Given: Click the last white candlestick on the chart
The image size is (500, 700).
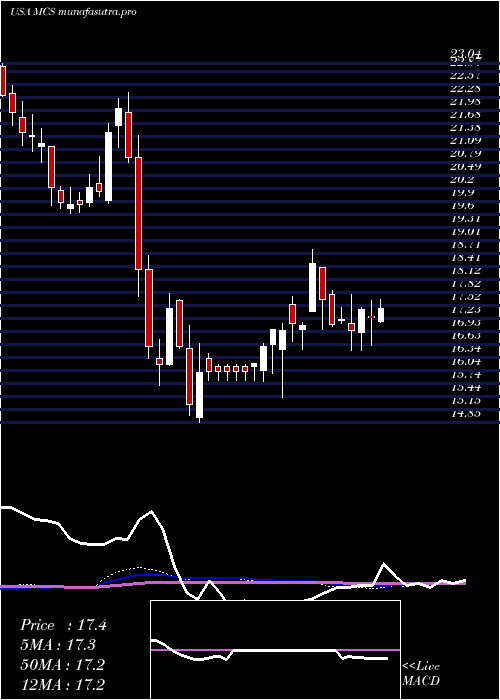Looking at the screenshot, I should pyautogui.click(x=381, y=315).
